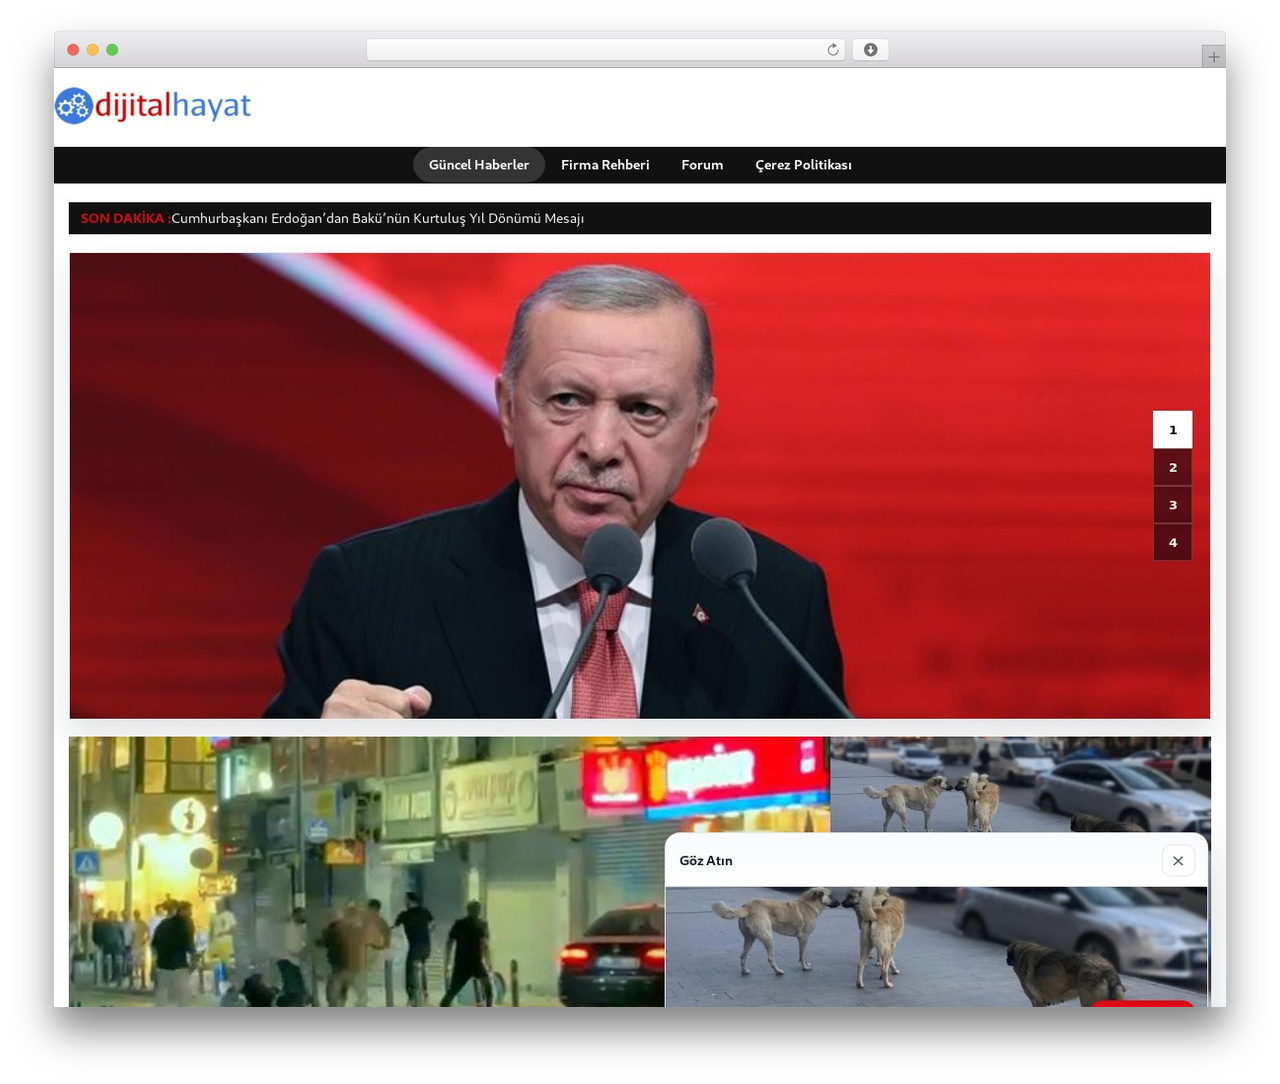The width and height of the screenshot is (1280, 1084).
Task: Click the macOS green fullscreen button
Action: tap(112, 50)
